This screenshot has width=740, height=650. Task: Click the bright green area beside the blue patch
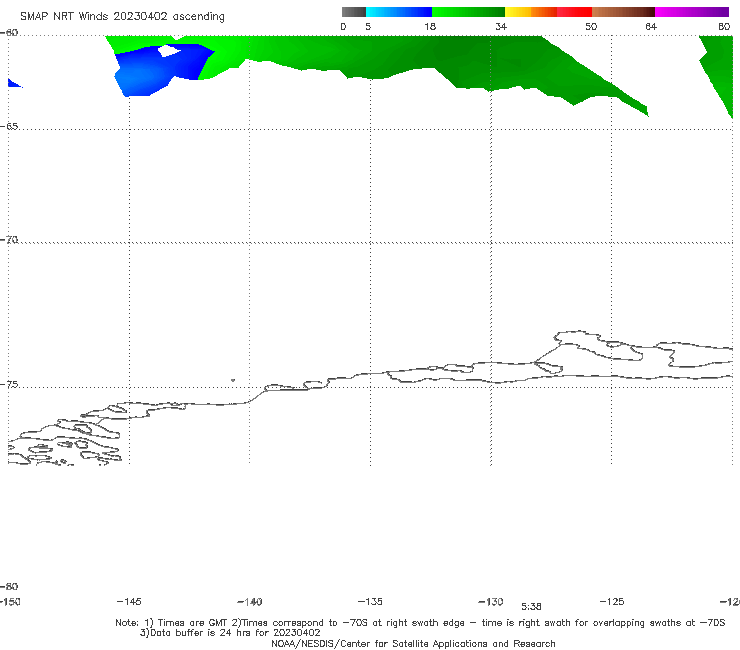(222, 59)
